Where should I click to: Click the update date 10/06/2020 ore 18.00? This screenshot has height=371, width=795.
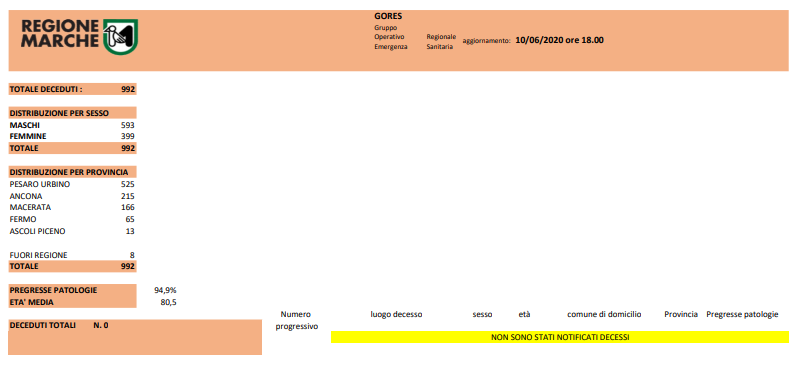click(x=559, y=41)
